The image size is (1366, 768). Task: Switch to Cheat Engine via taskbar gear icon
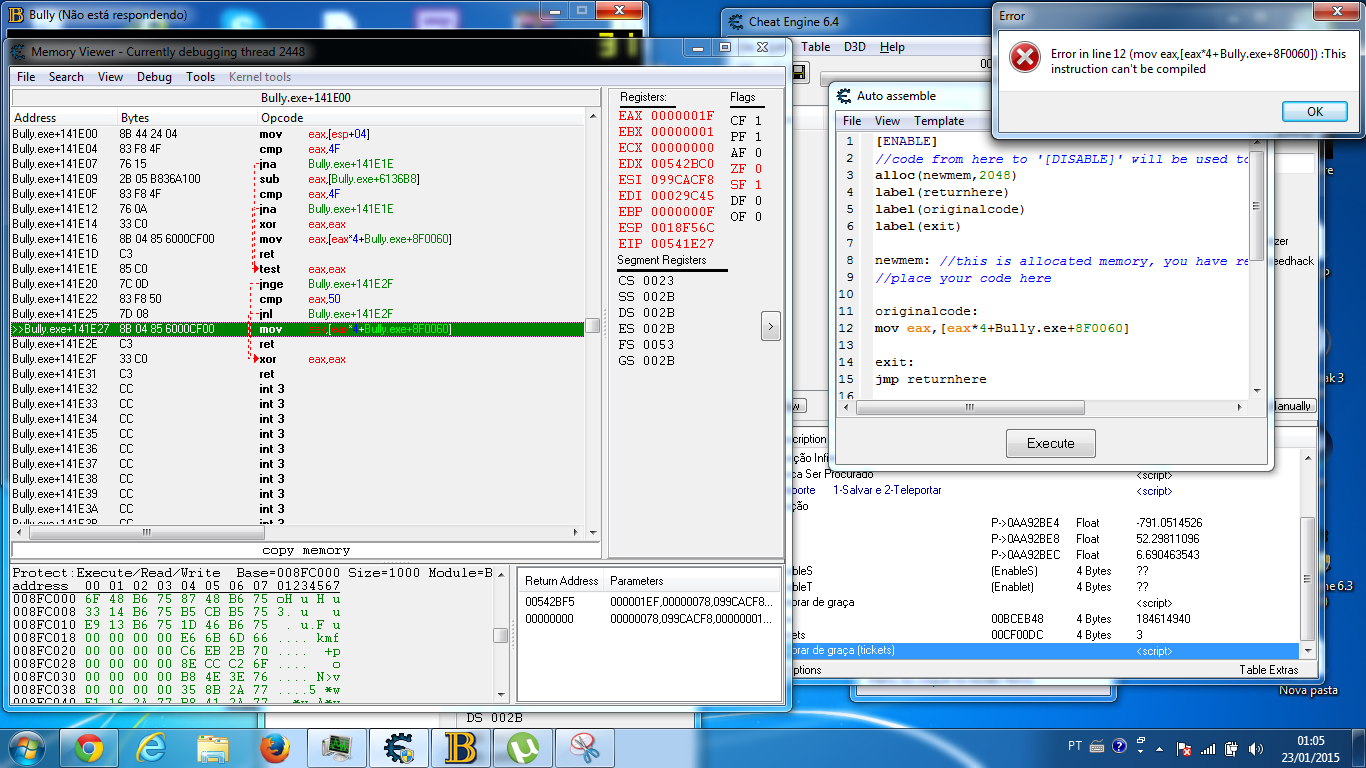coord(398,748)
